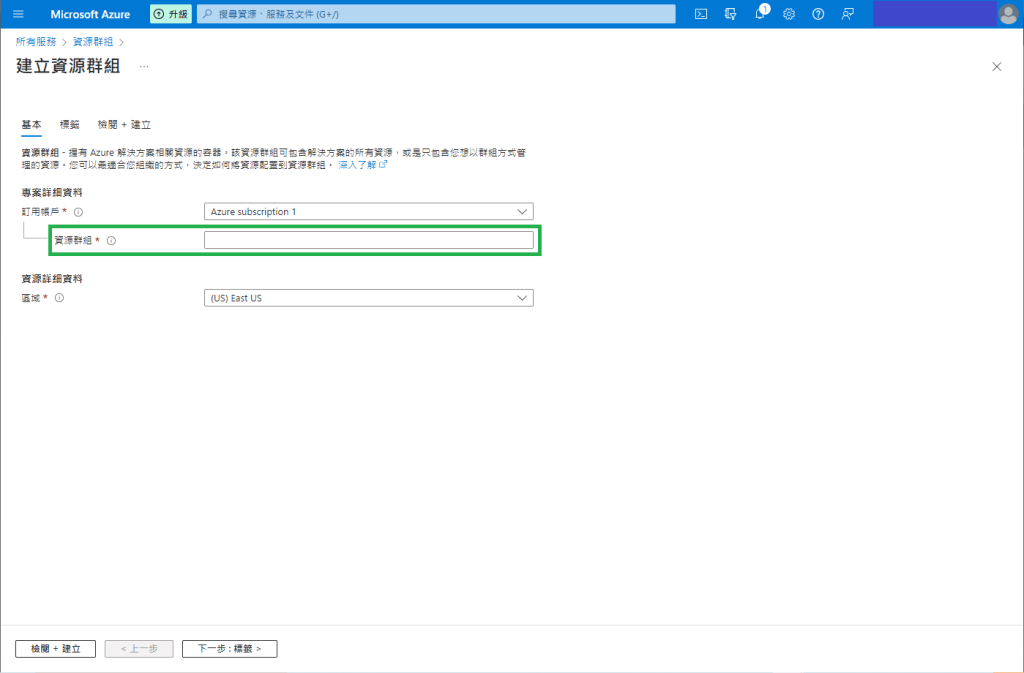Viewport: 1024px width, 673px height.
Task: Switch to the 標籤 tab
Action: click(70, 125)
